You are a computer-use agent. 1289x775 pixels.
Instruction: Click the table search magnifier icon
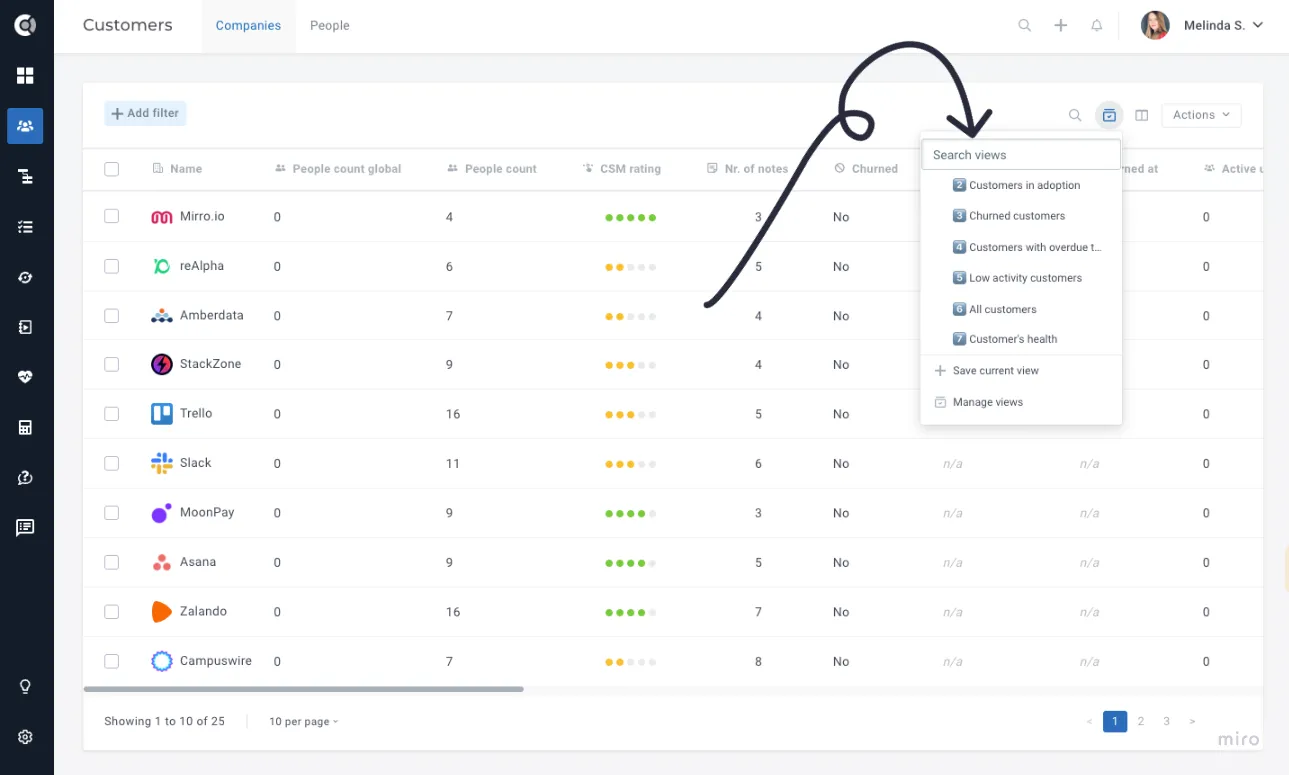pyautogui.click(x=1075, y=115)
